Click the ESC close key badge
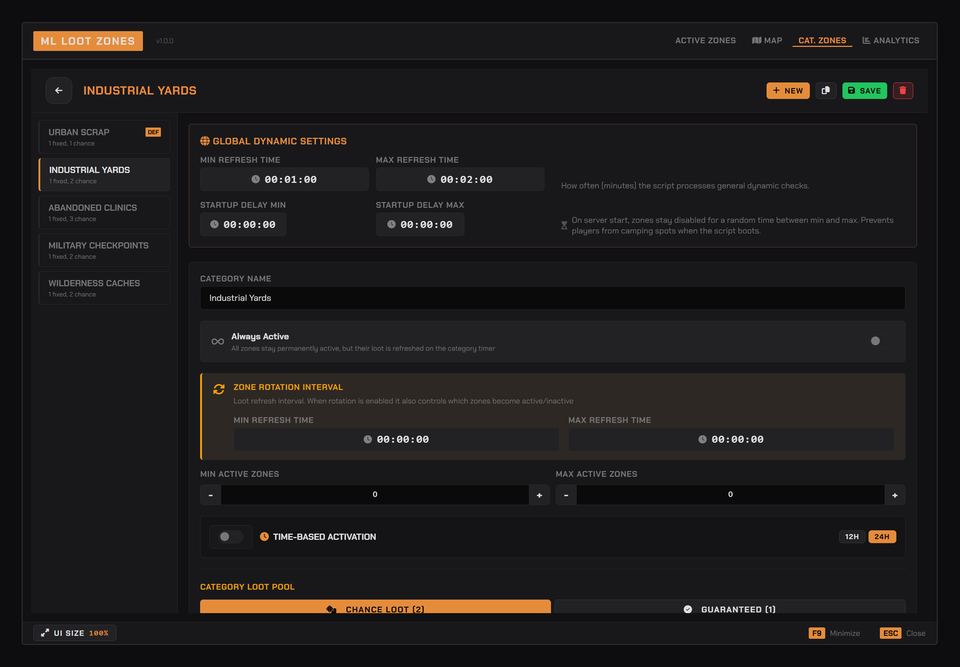960x667 pixels. [890, 633]
